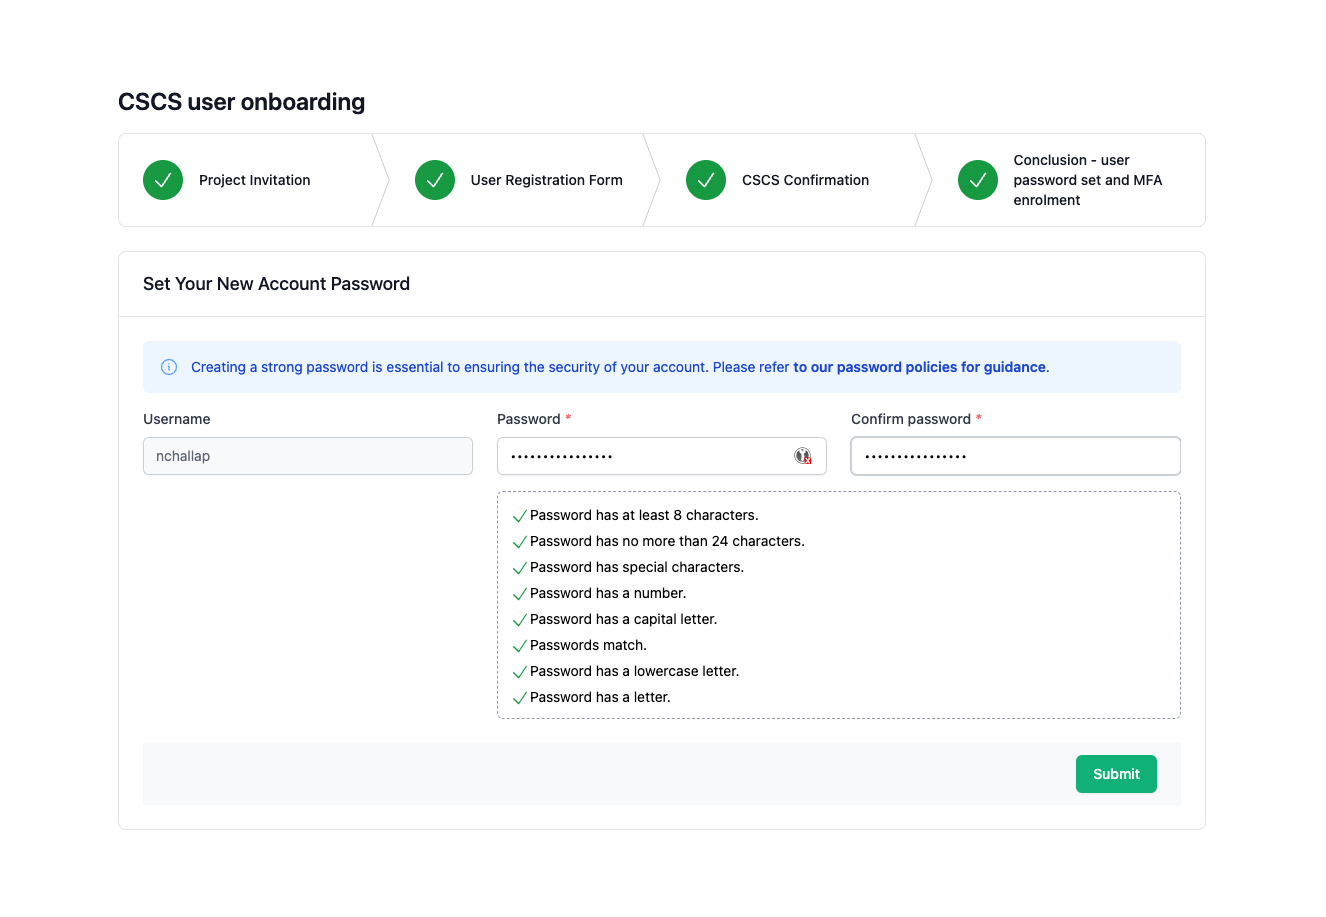Click the Project Invitation green checkmark icon
Screen dimensions: 1326x917
point(163,180)
